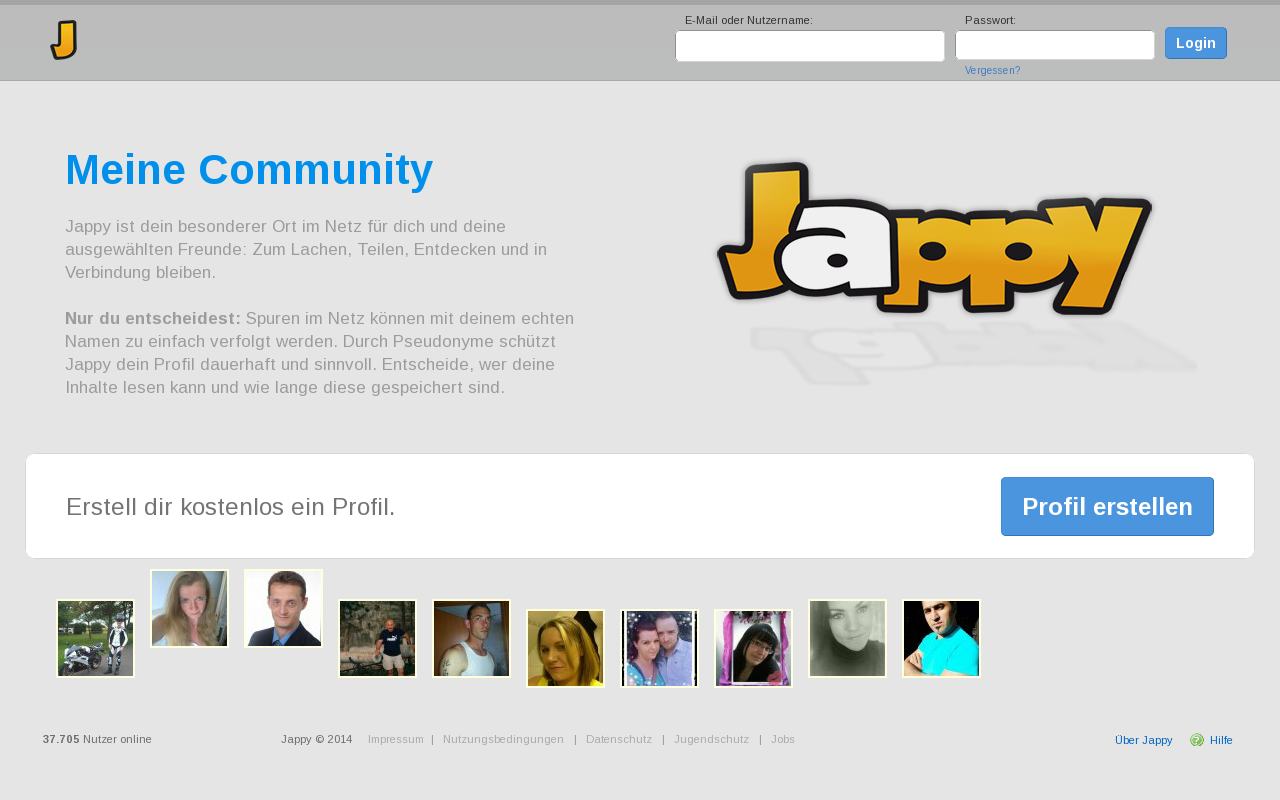Click the Login button
This screenshot has height=800, width=1280.
[1196, 43]
